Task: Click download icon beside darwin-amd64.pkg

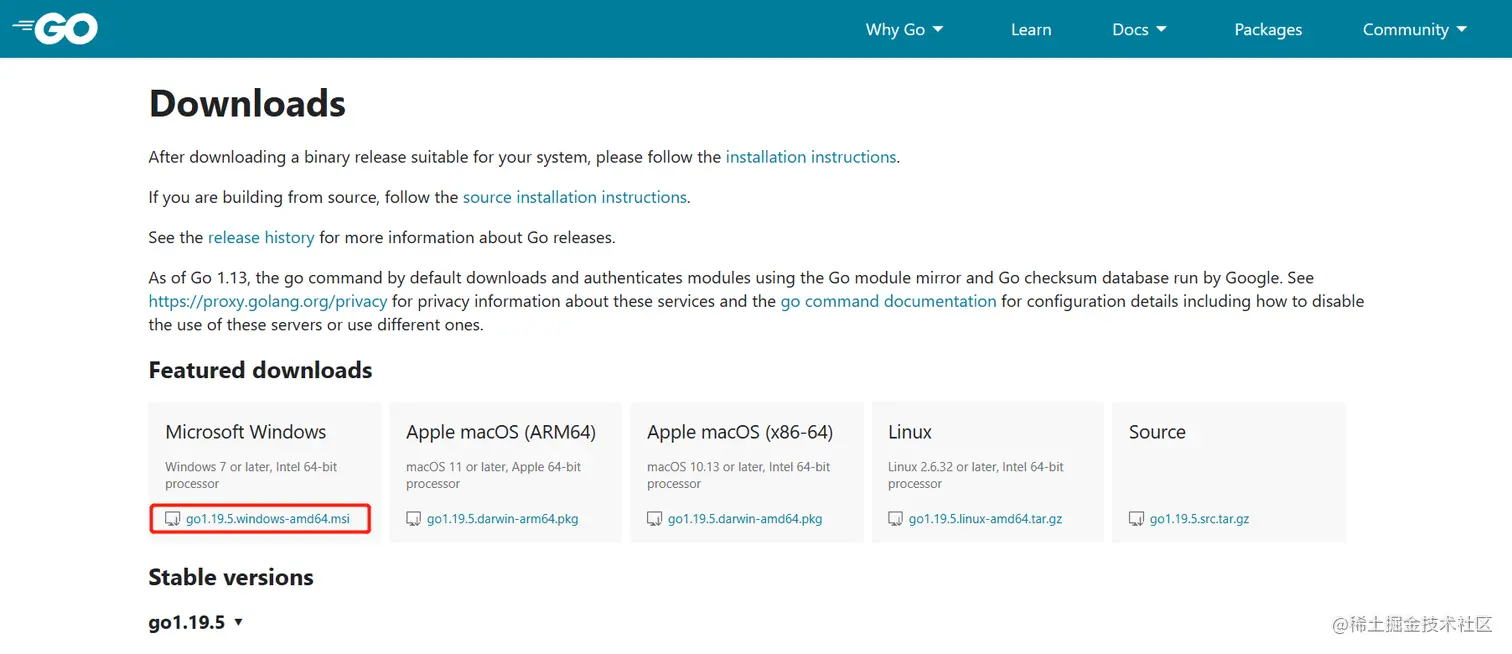Action: (x=655, y=519)
